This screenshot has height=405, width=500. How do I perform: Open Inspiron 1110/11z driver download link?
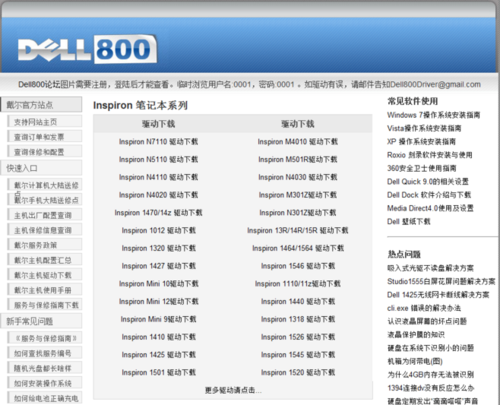[298, 284]
